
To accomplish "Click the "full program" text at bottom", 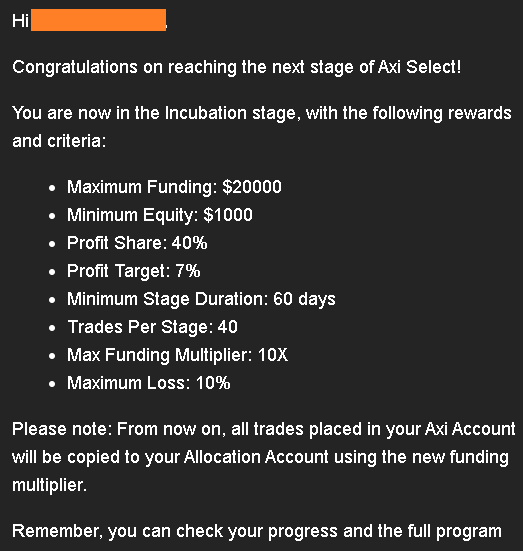I will [x=454, y=531].
